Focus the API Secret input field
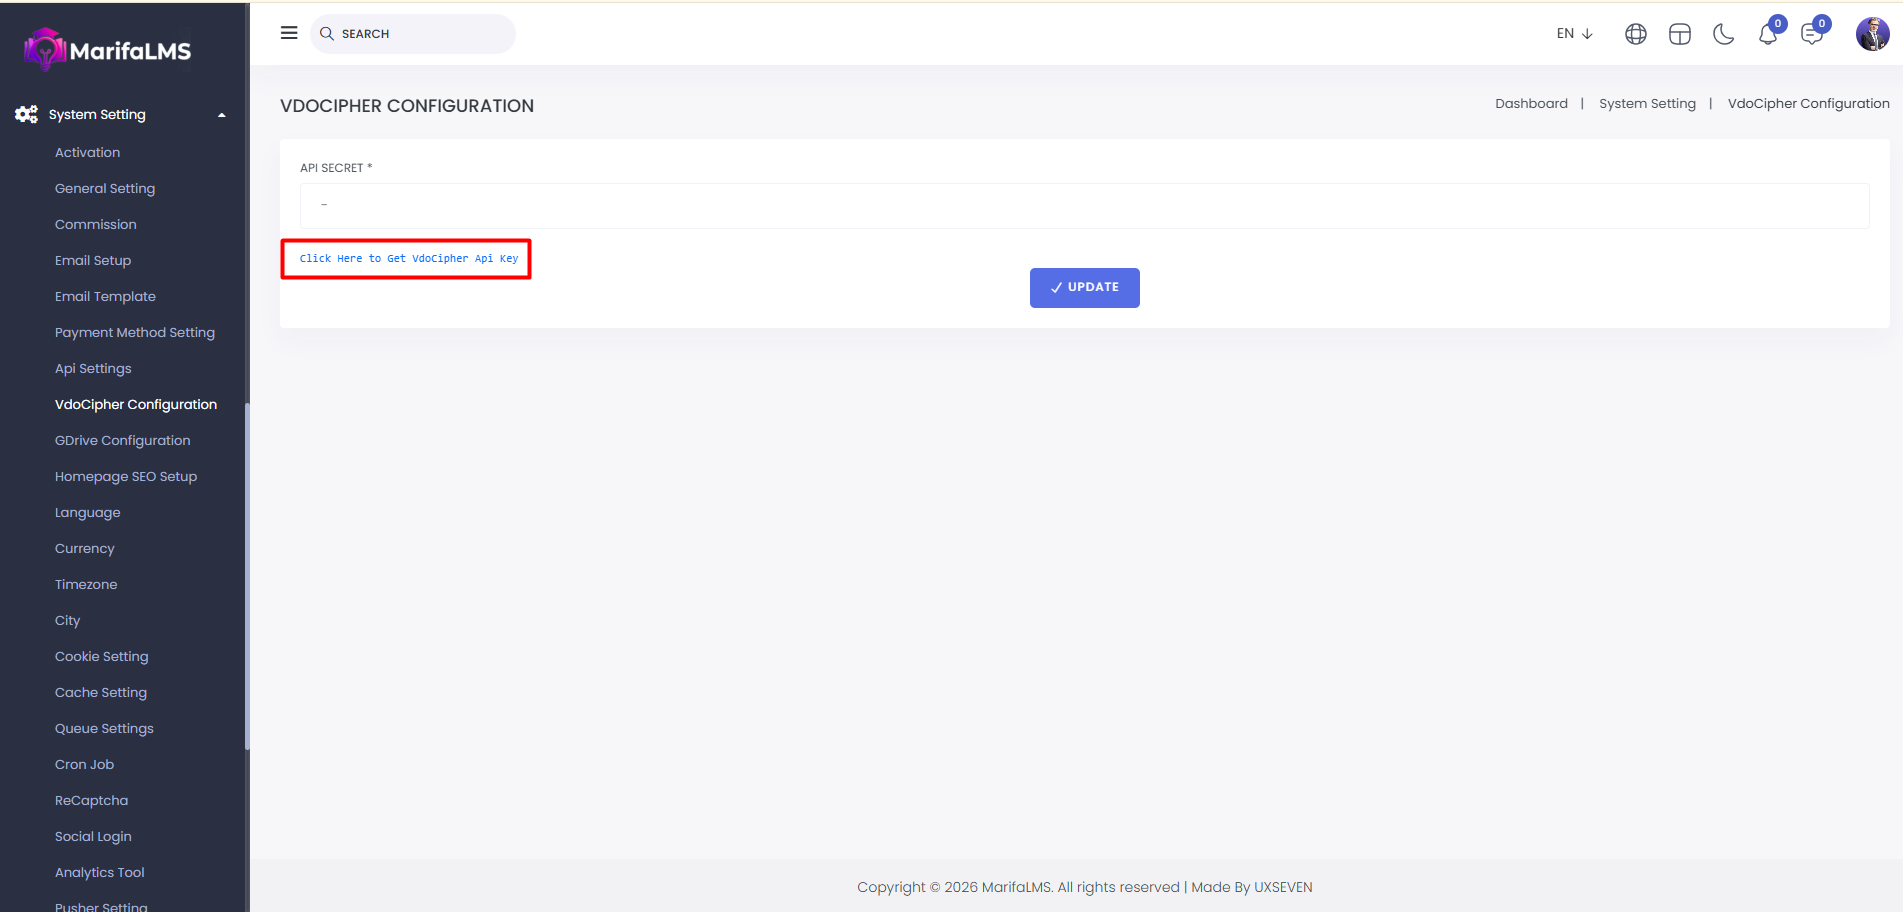 1084,206
